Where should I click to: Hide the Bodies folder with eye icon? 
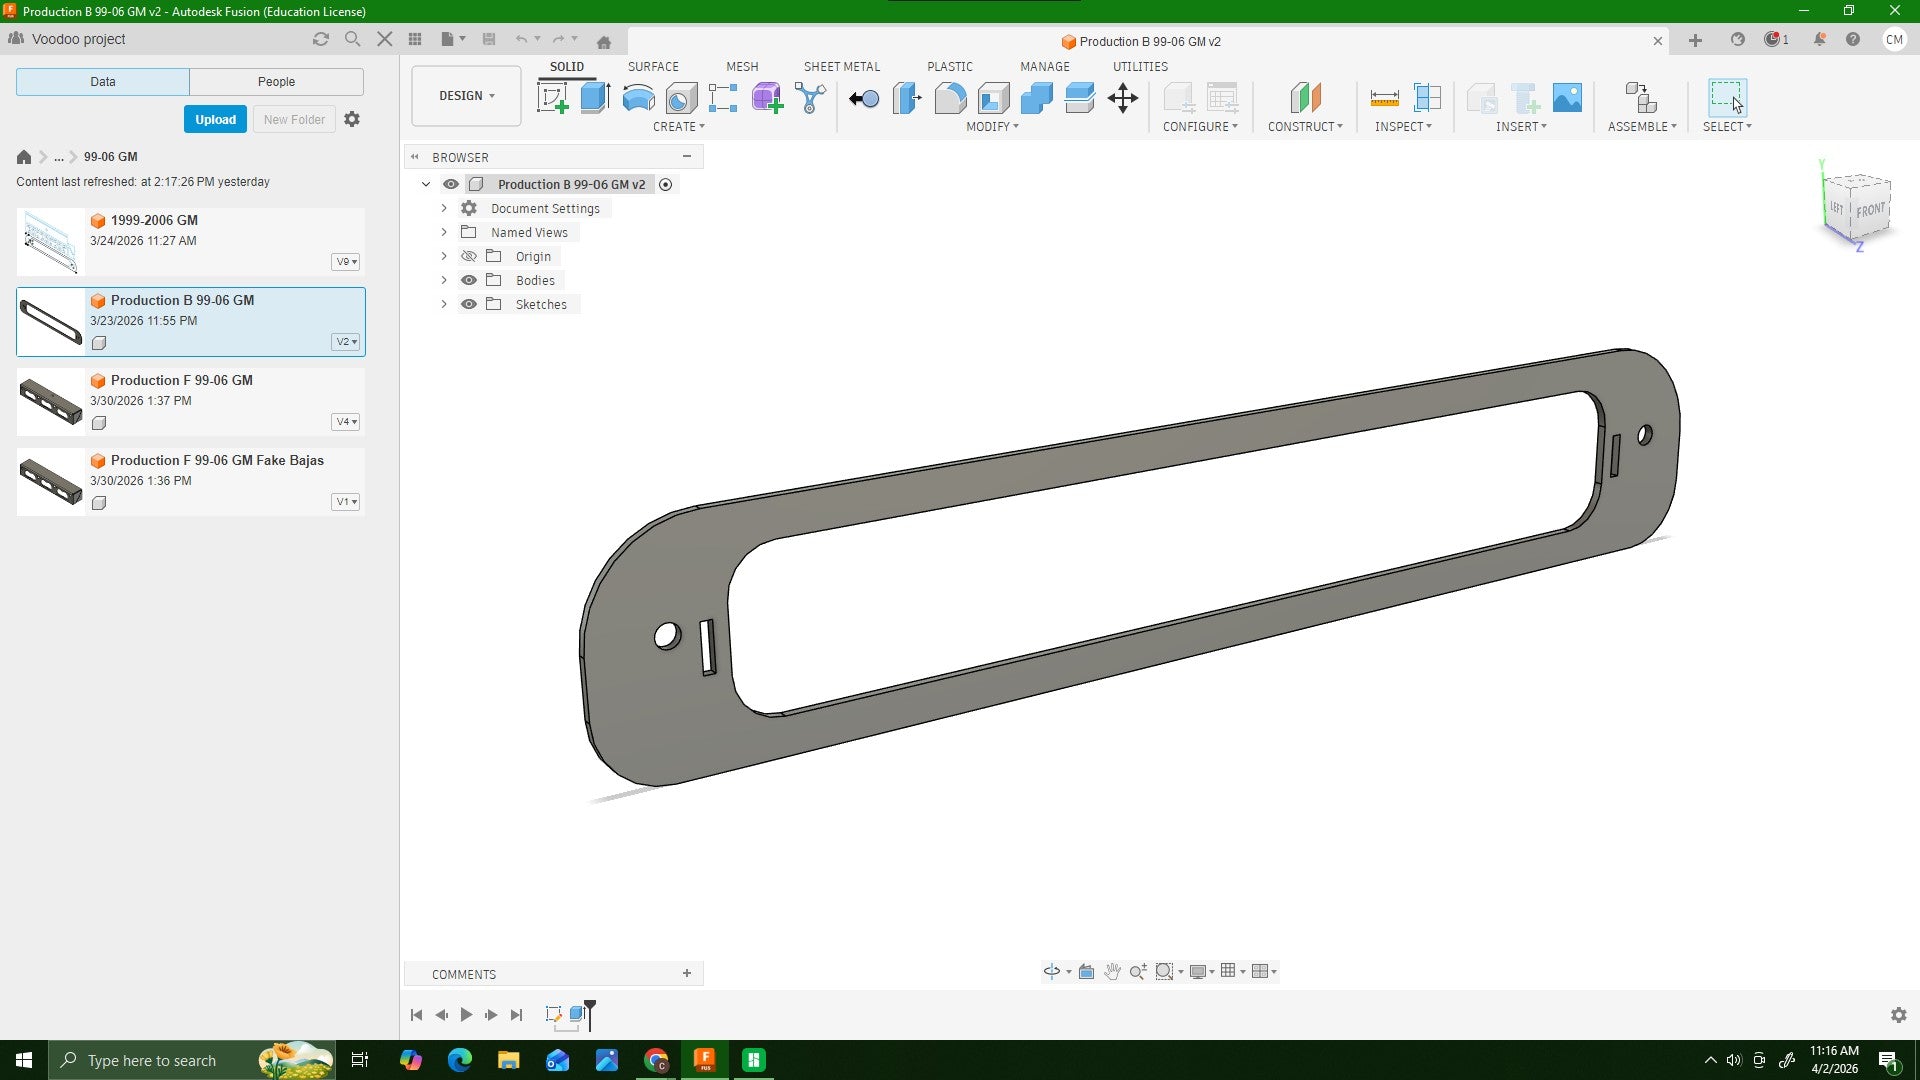click(468, 280)
